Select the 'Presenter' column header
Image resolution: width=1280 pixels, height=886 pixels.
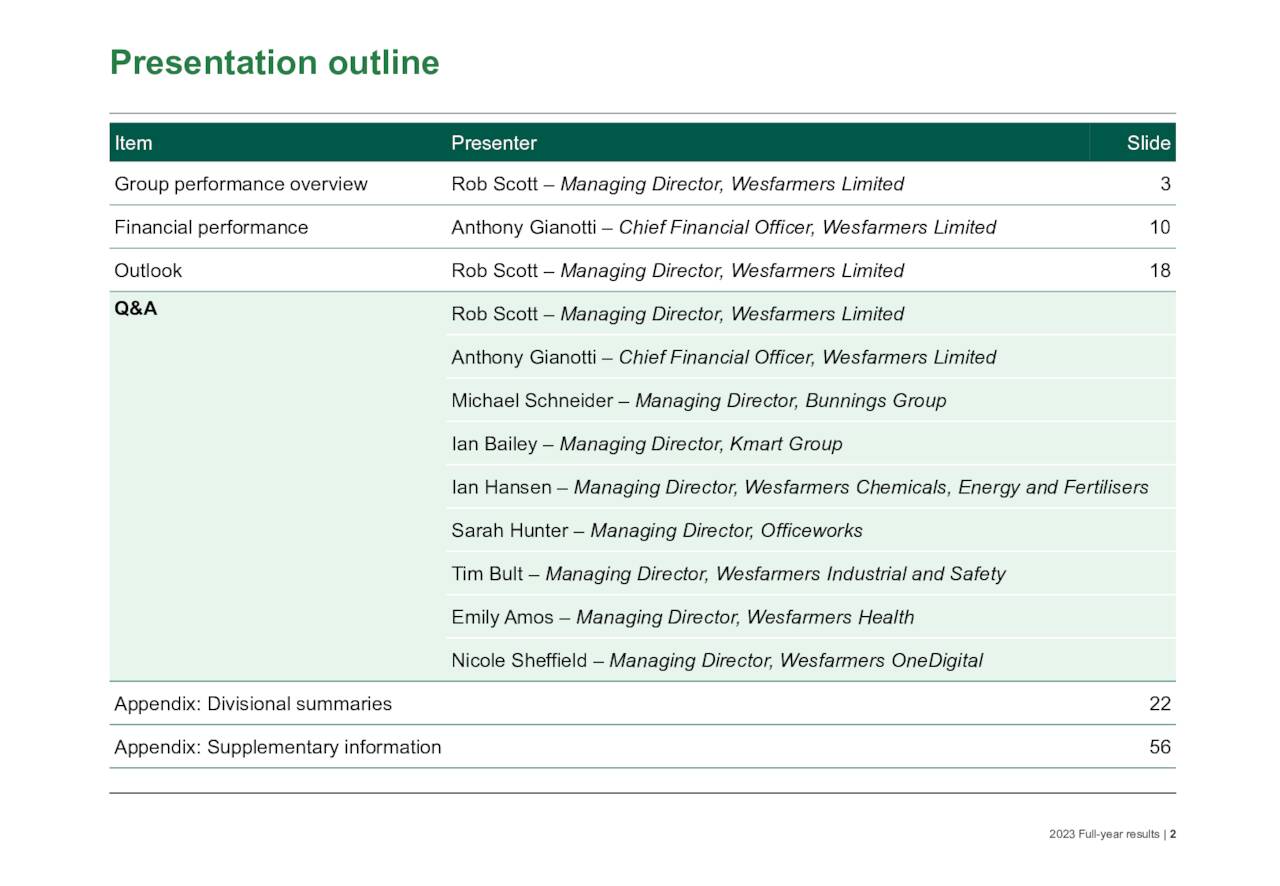494,143
